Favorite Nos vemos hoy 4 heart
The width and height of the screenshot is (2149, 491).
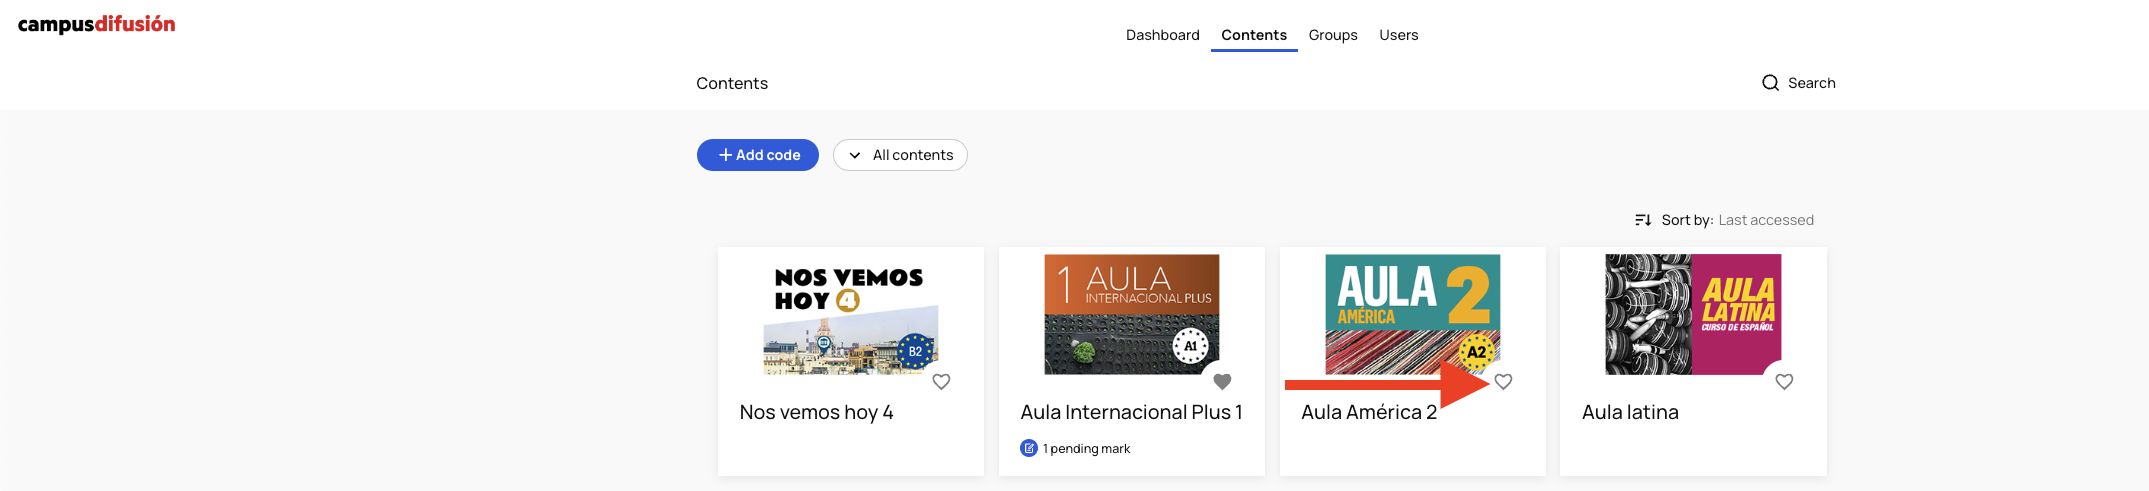click(941, 381)
